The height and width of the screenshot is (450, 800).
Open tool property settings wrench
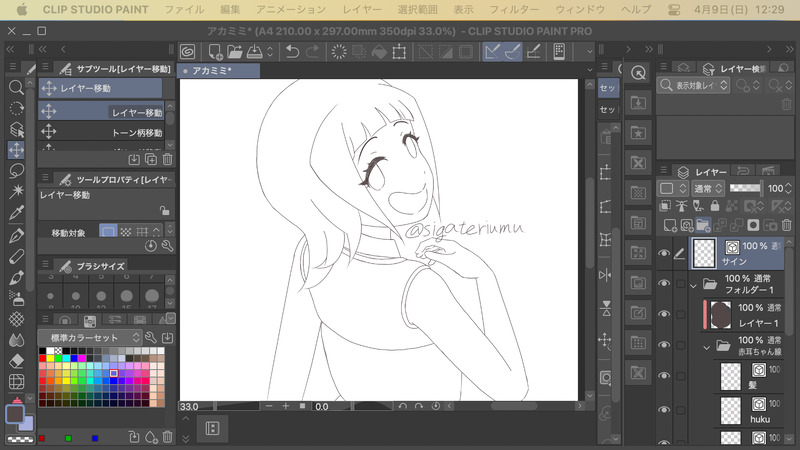coord(167,246)
